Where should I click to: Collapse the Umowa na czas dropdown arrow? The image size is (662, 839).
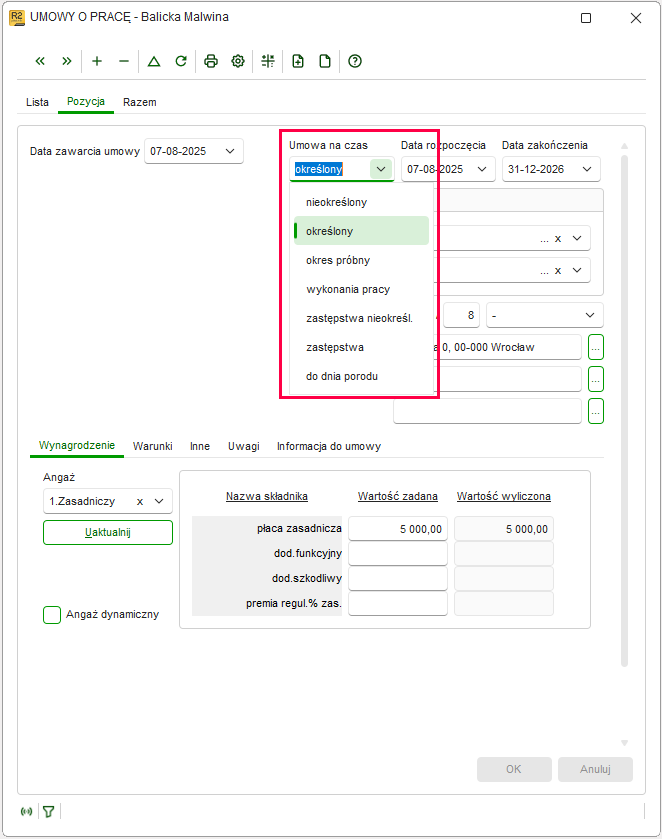(381, 169)
